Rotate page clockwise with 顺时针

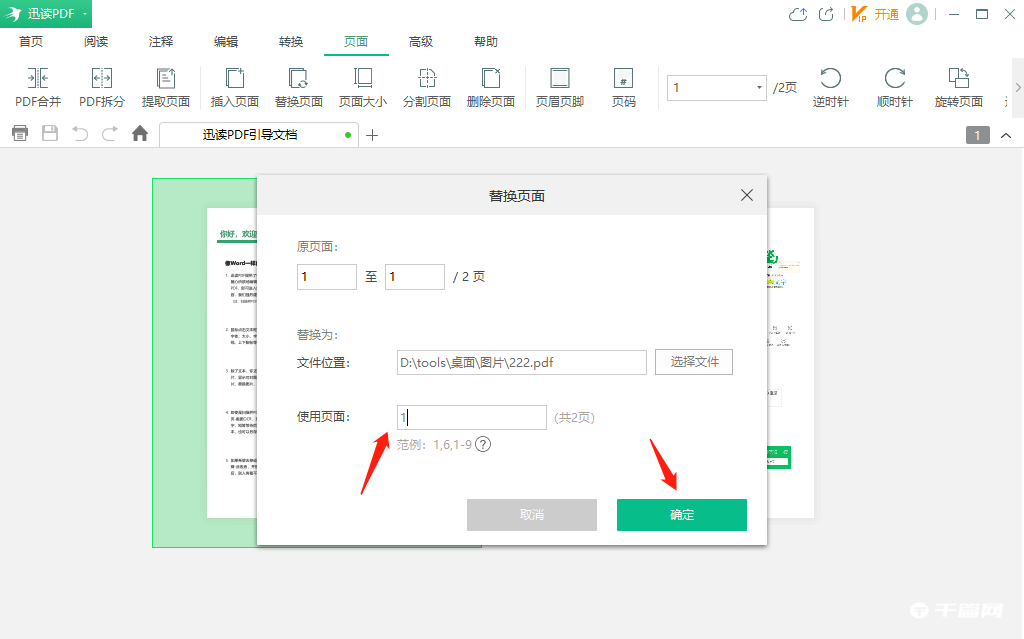893,88
